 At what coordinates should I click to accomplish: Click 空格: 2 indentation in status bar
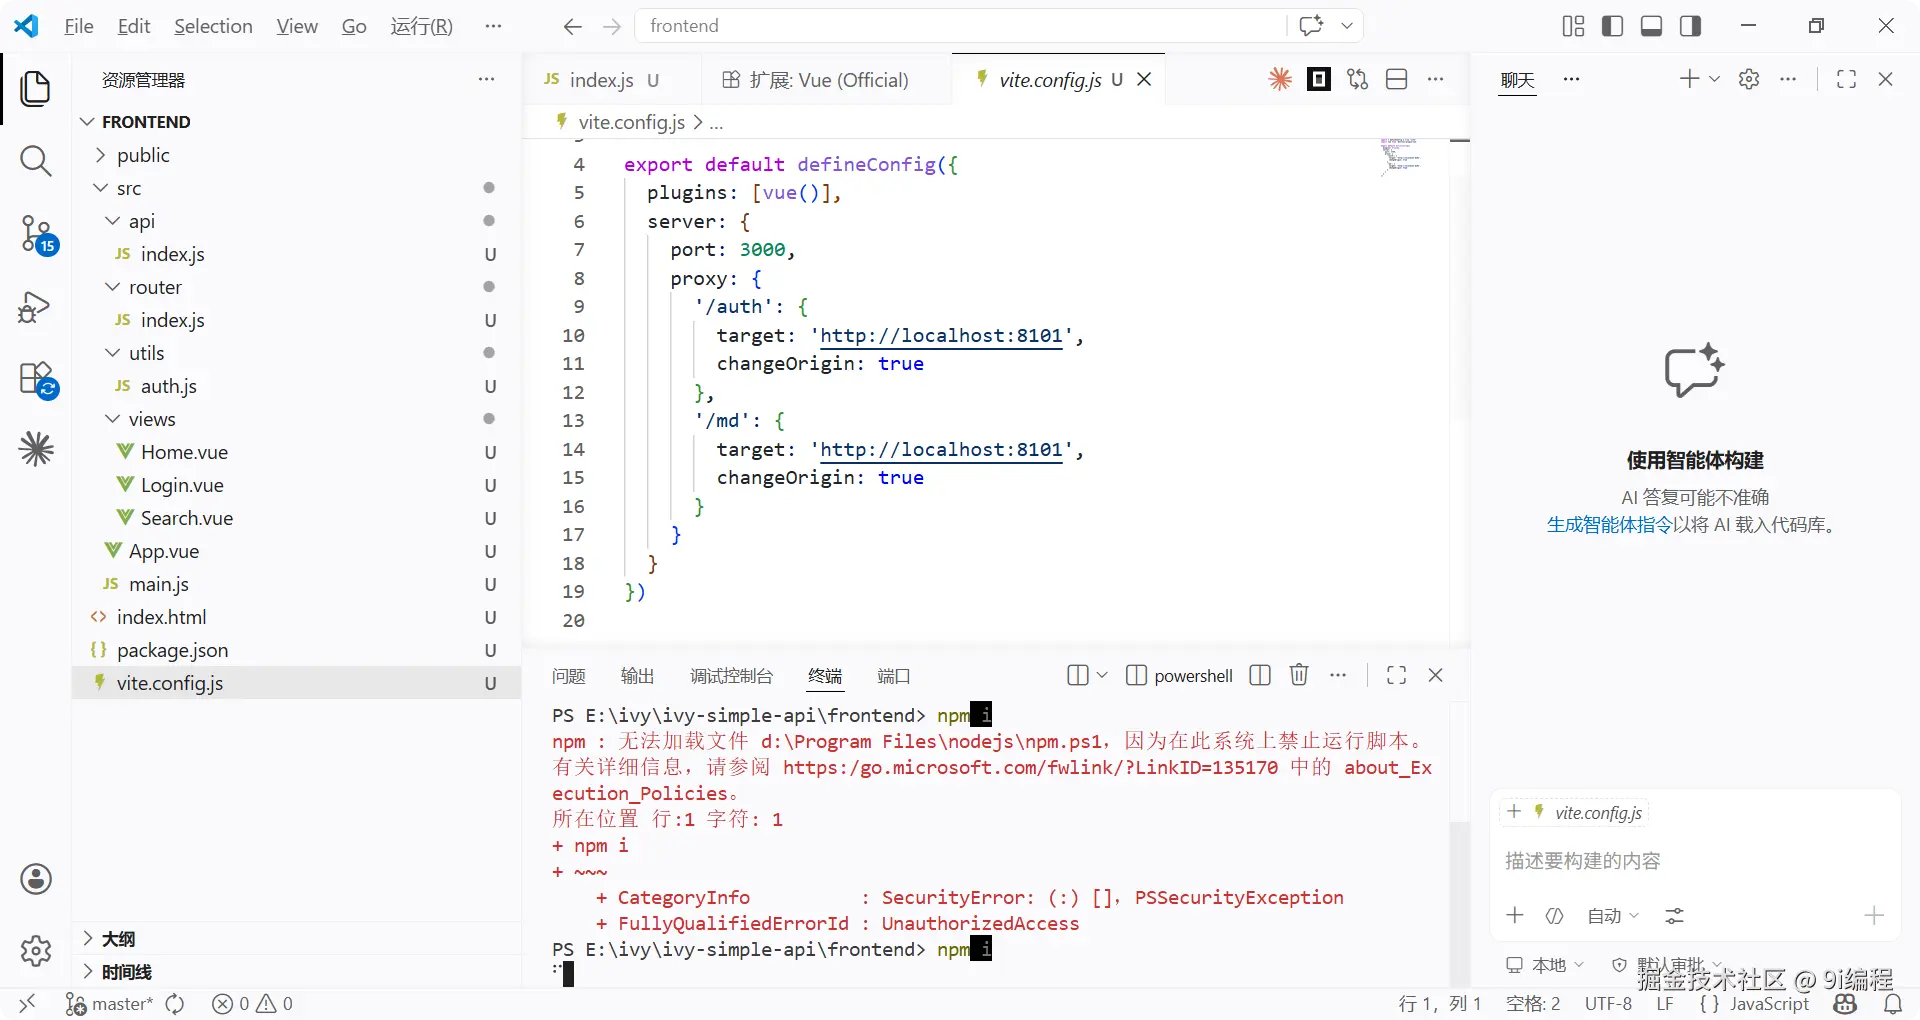click(x=1533, y=1004)
